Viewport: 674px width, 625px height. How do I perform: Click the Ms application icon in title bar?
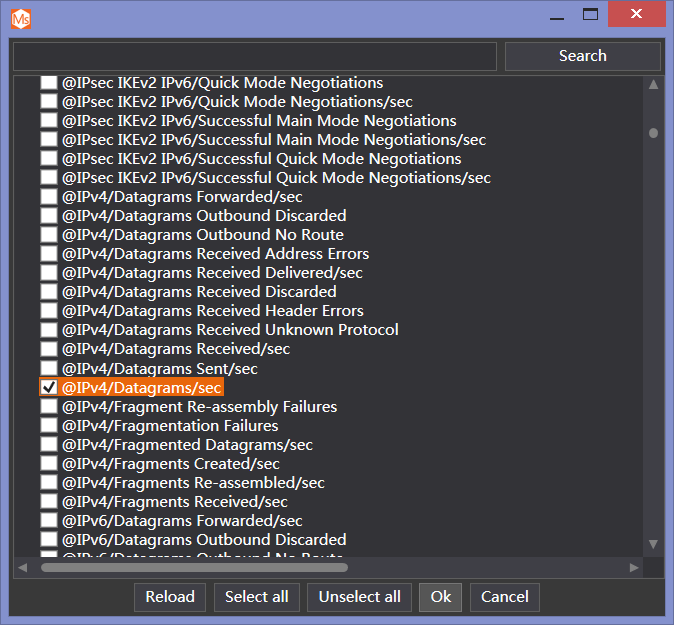pyautogui.click(x=21, y=17)
